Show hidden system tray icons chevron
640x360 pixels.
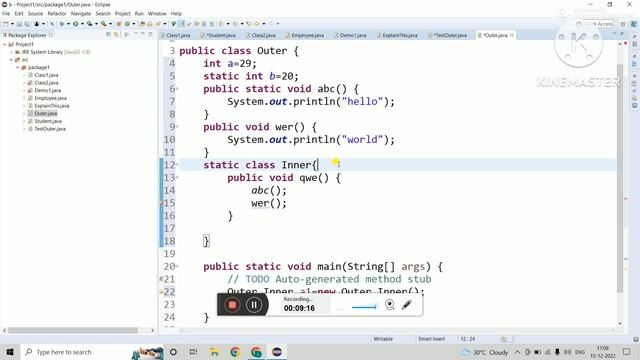(x=517, y=352)
